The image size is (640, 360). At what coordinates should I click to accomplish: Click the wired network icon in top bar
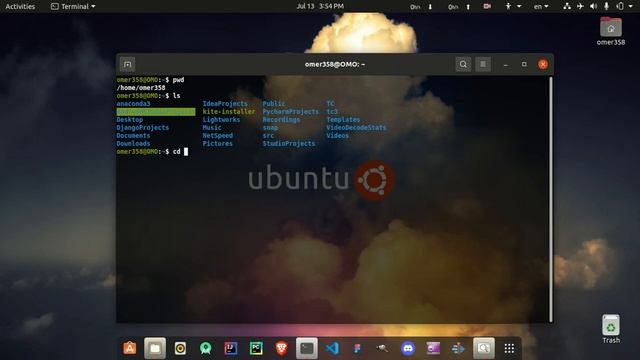point(567,6)
